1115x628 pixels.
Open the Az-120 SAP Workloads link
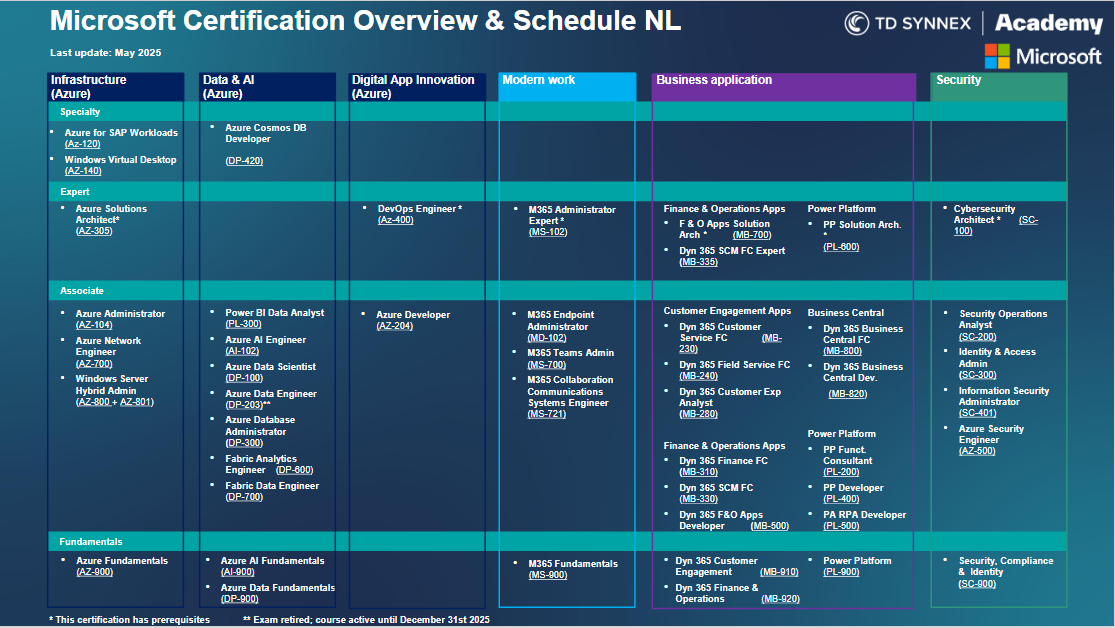[82, 144]
